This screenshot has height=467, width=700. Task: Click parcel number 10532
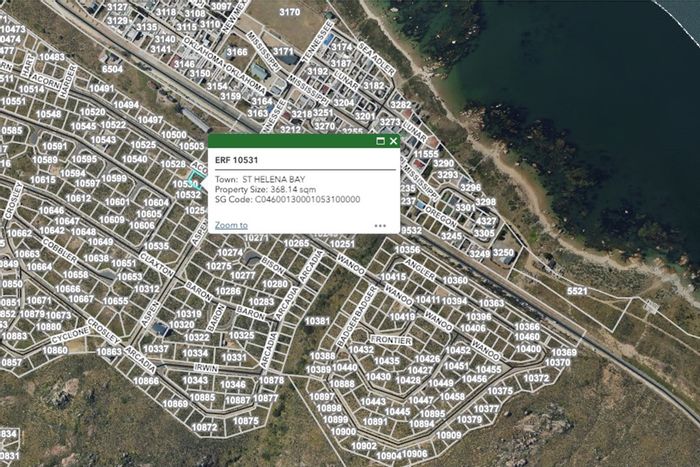pos(188,195)
